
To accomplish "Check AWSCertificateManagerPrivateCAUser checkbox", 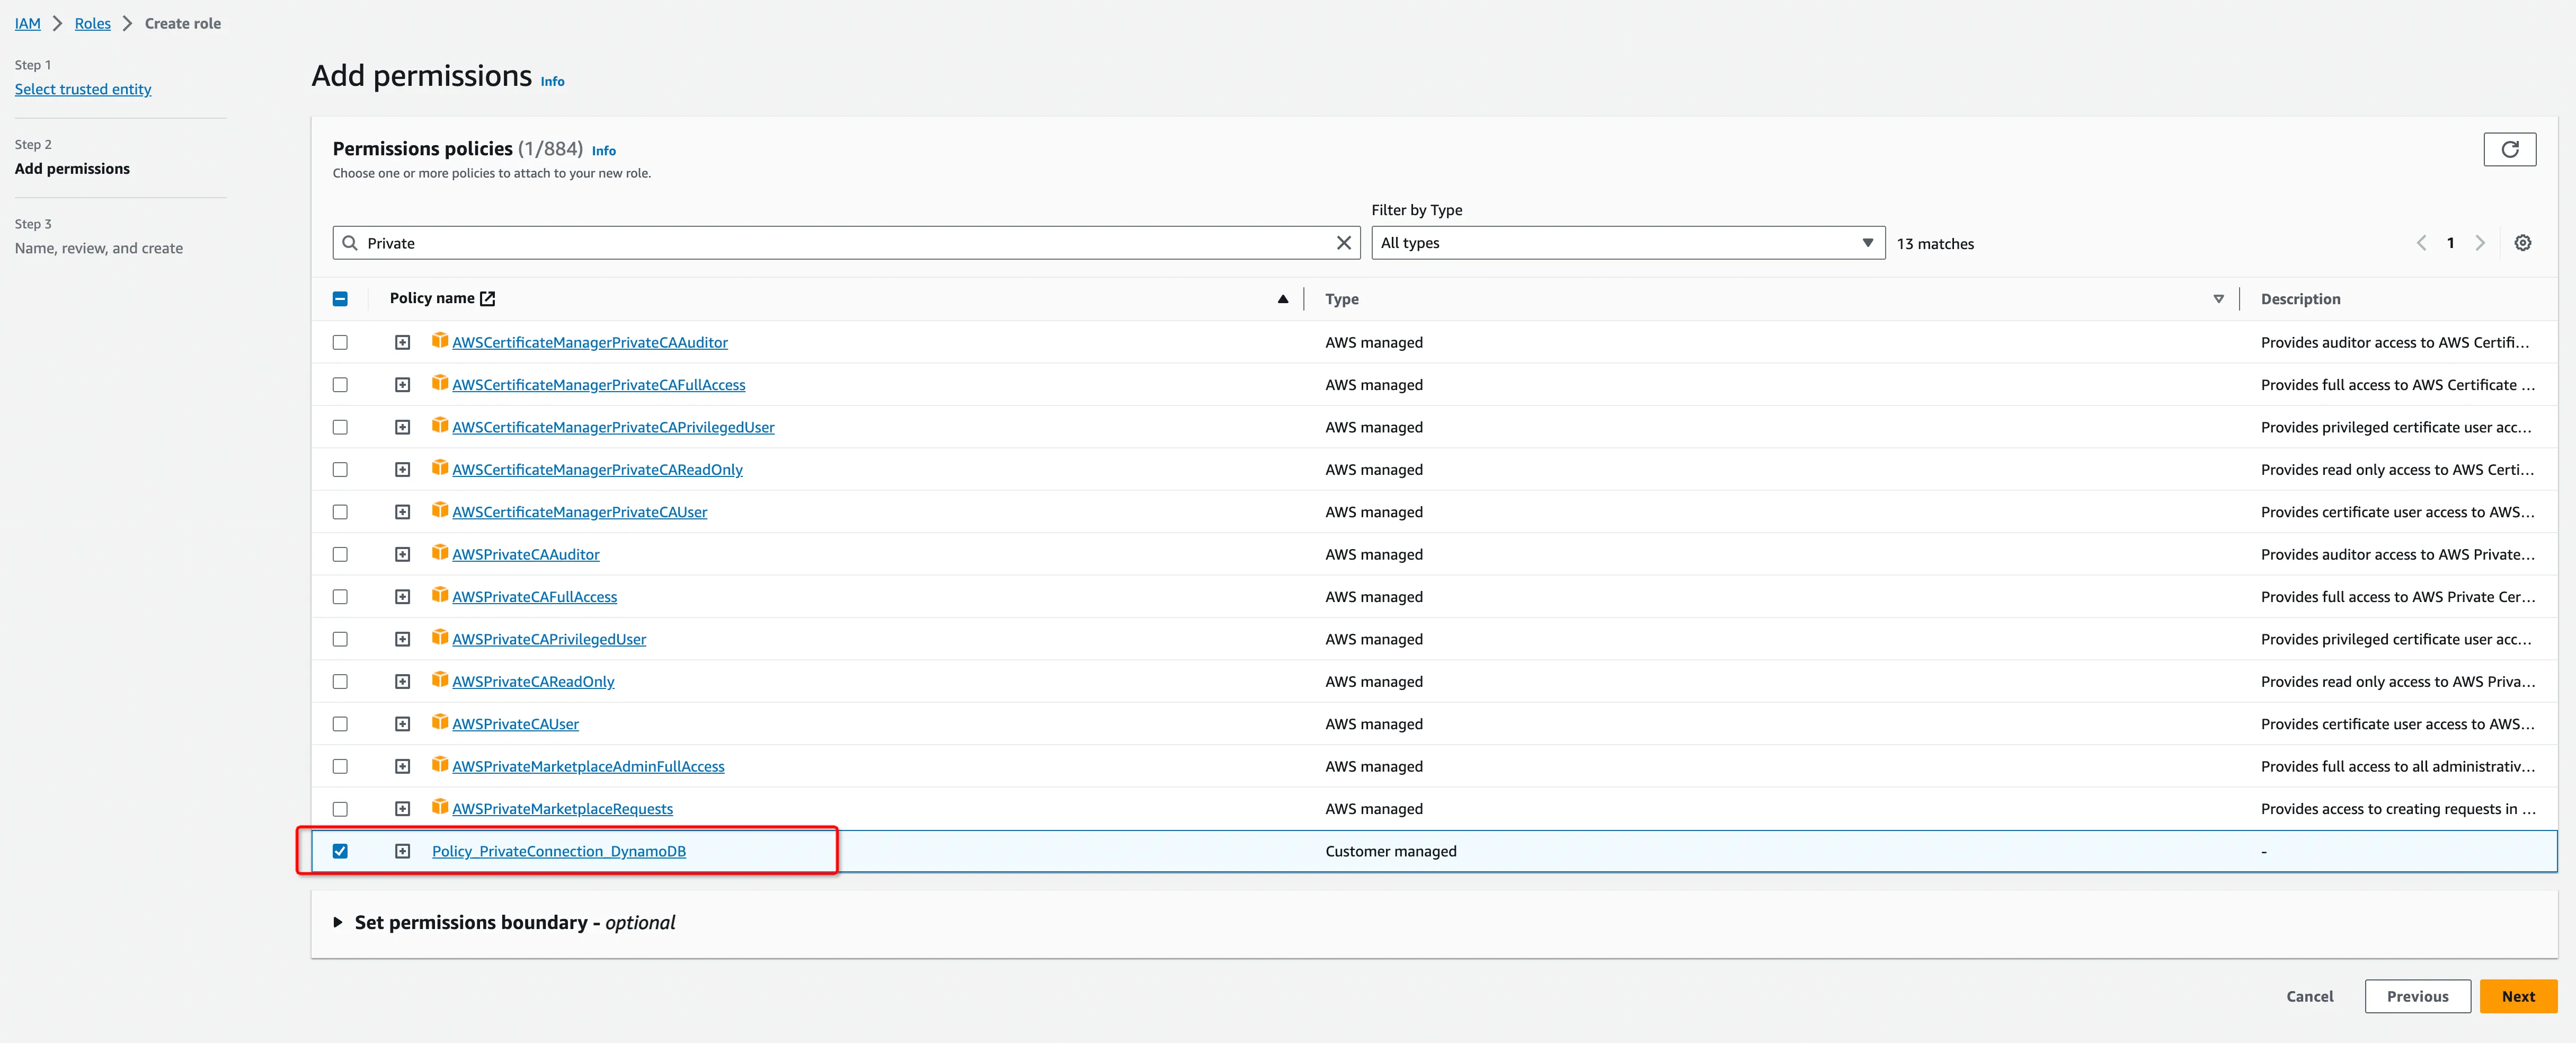I will point(340,512).
